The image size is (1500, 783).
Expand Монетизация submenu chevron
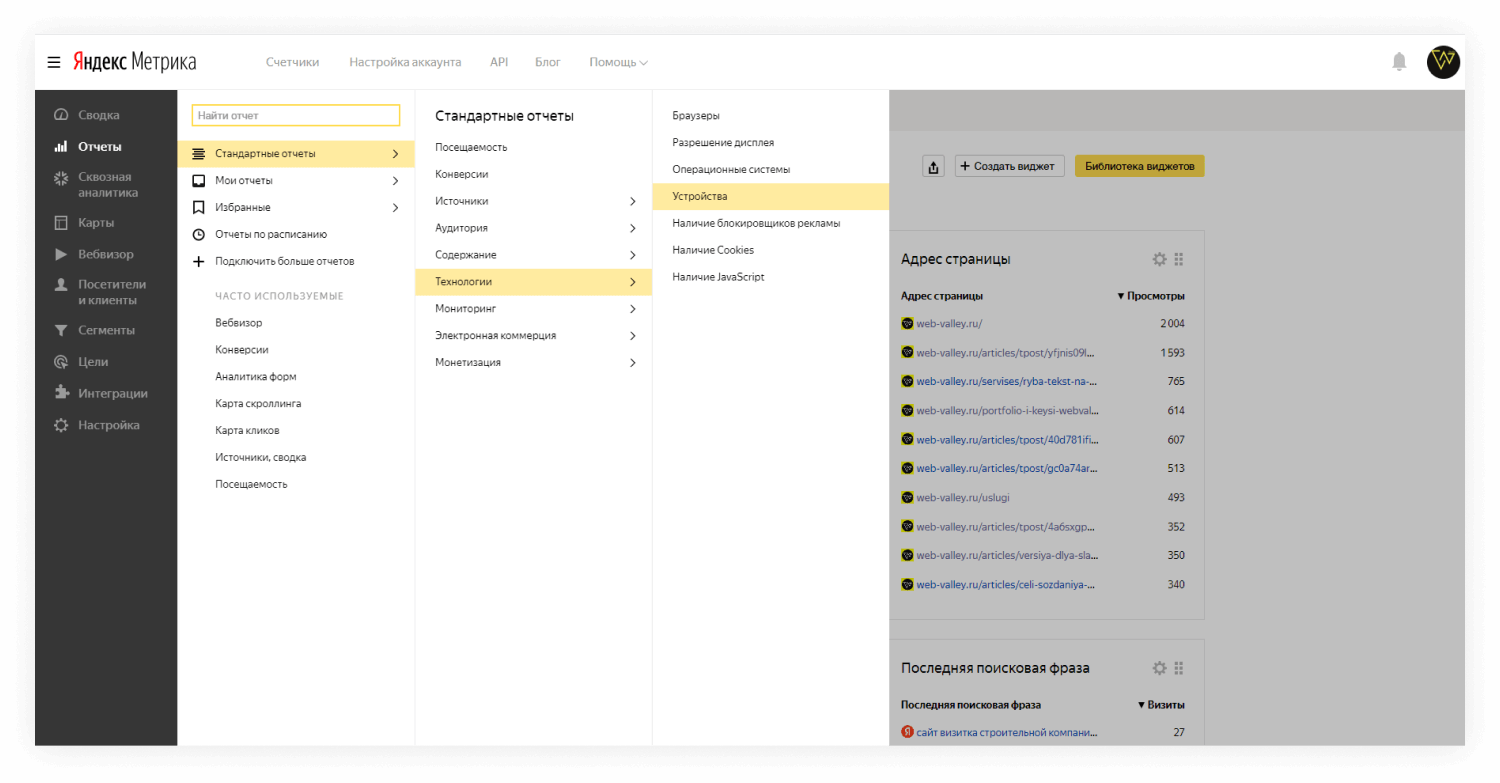coord(633,362)
